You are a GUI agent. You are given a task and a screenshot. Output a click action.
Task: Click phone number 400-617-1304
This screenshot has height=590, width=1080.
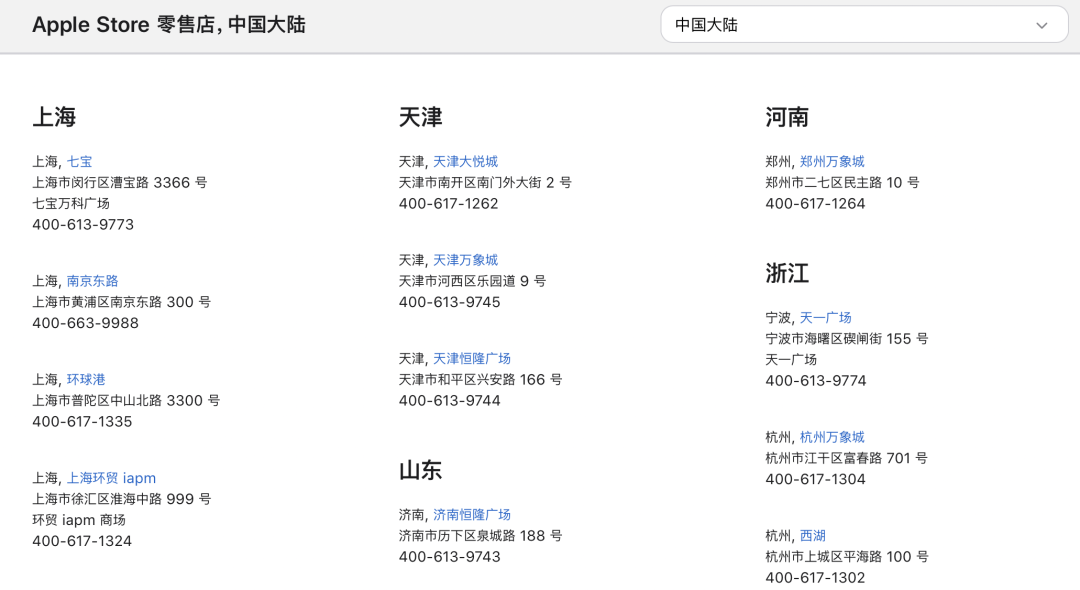(x=816, y=479)
